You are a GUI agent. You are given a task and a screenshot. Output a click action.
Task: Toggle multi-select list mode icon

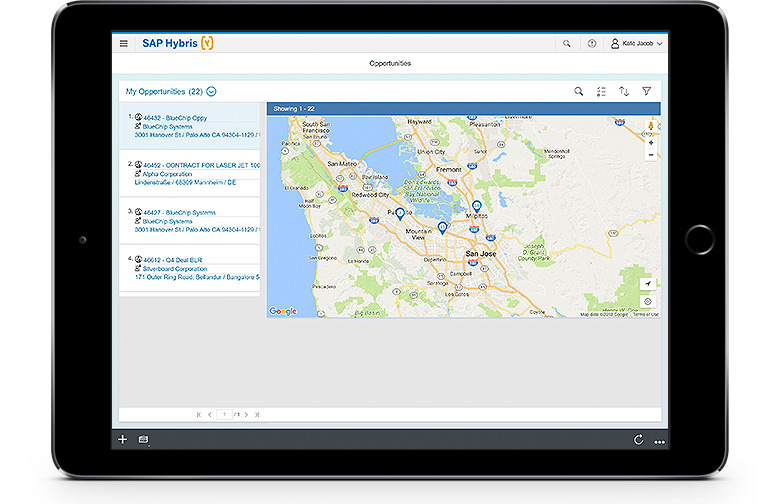[x=601, y=92]
